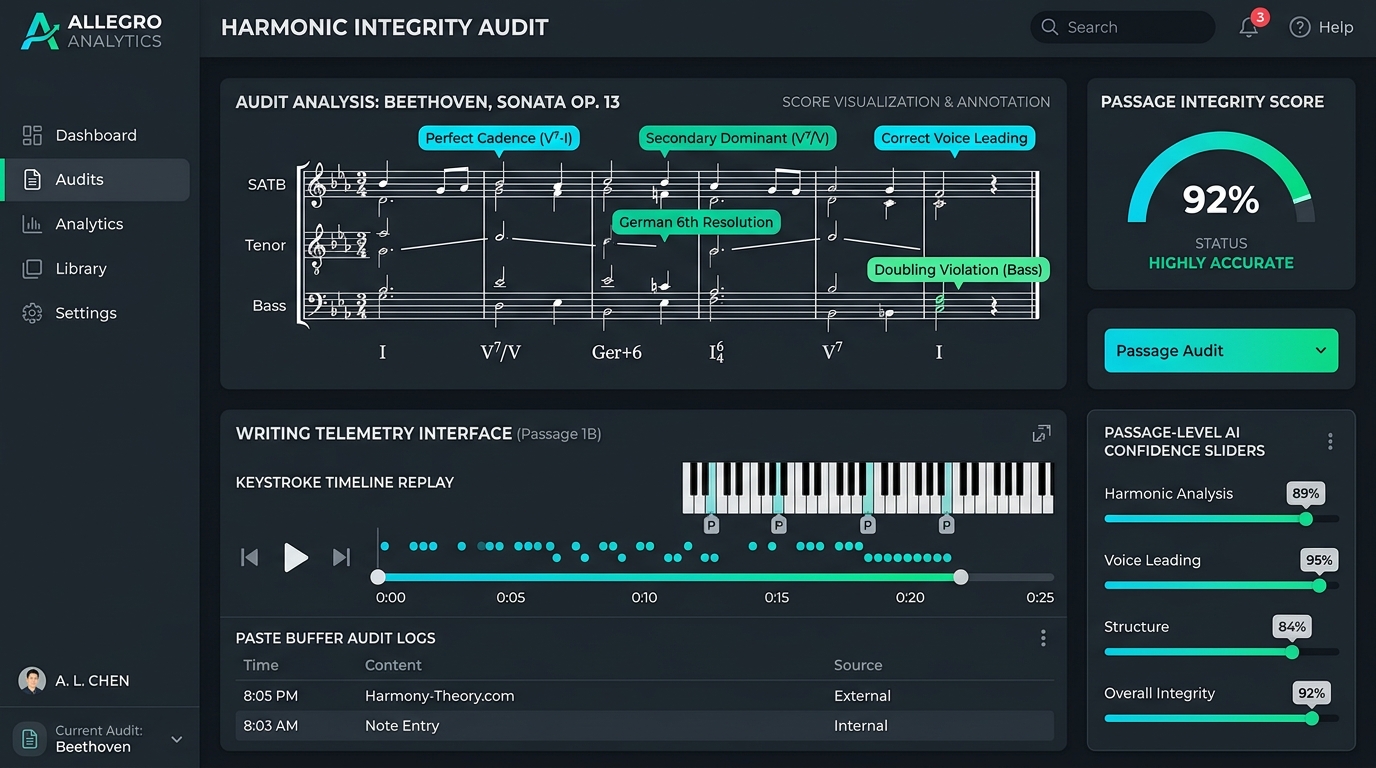Skip to start of keystroke replay

[250, 557]
